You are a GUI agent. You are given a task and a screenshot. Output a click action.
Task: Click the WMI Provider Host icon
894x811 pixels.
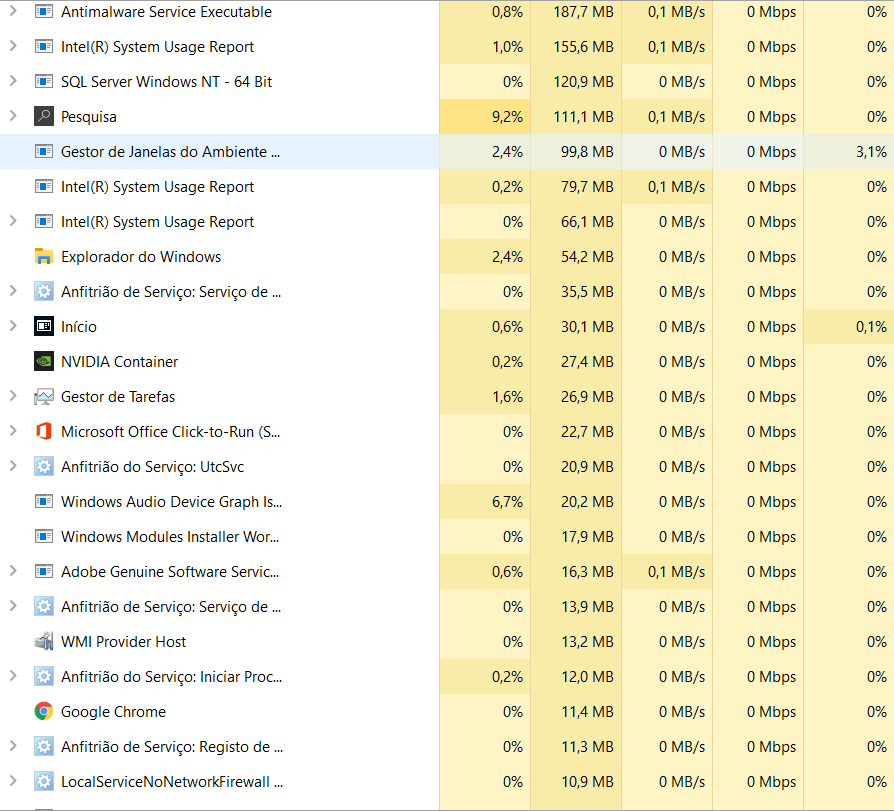point(44,642)
